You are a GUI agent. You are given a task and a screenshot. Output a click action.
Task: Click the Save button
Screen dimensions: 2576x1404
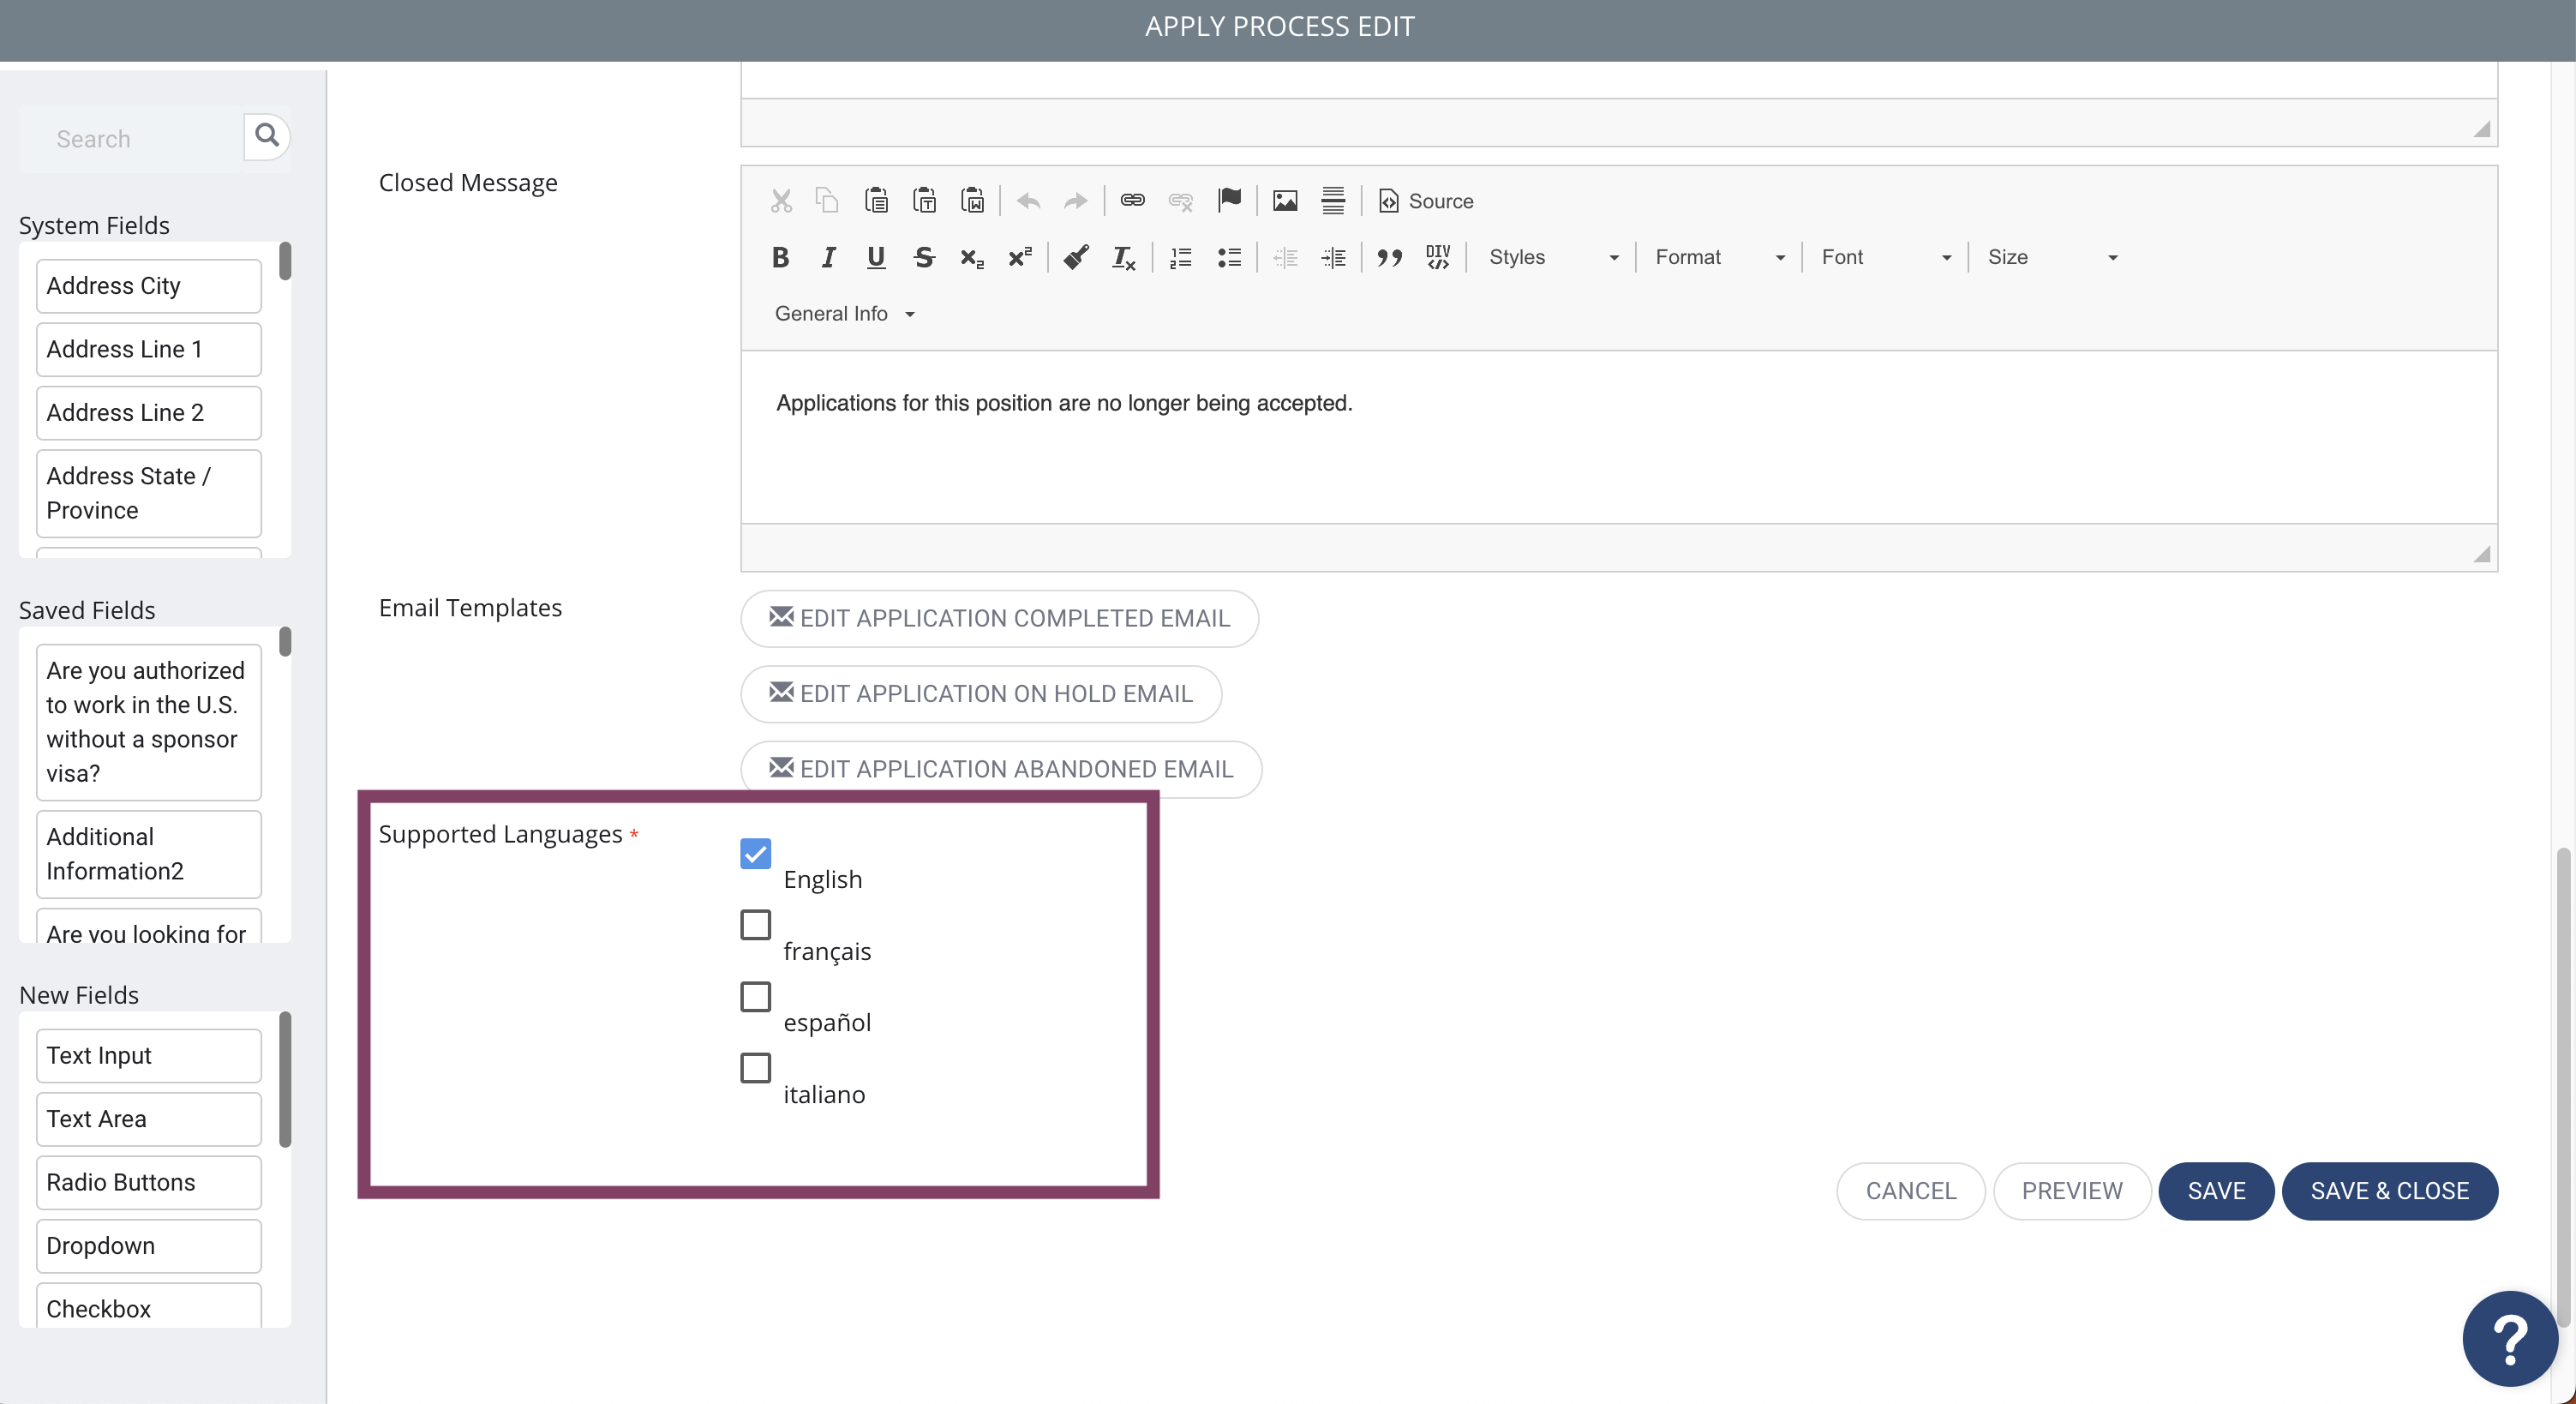[x=2216, y=1191]
